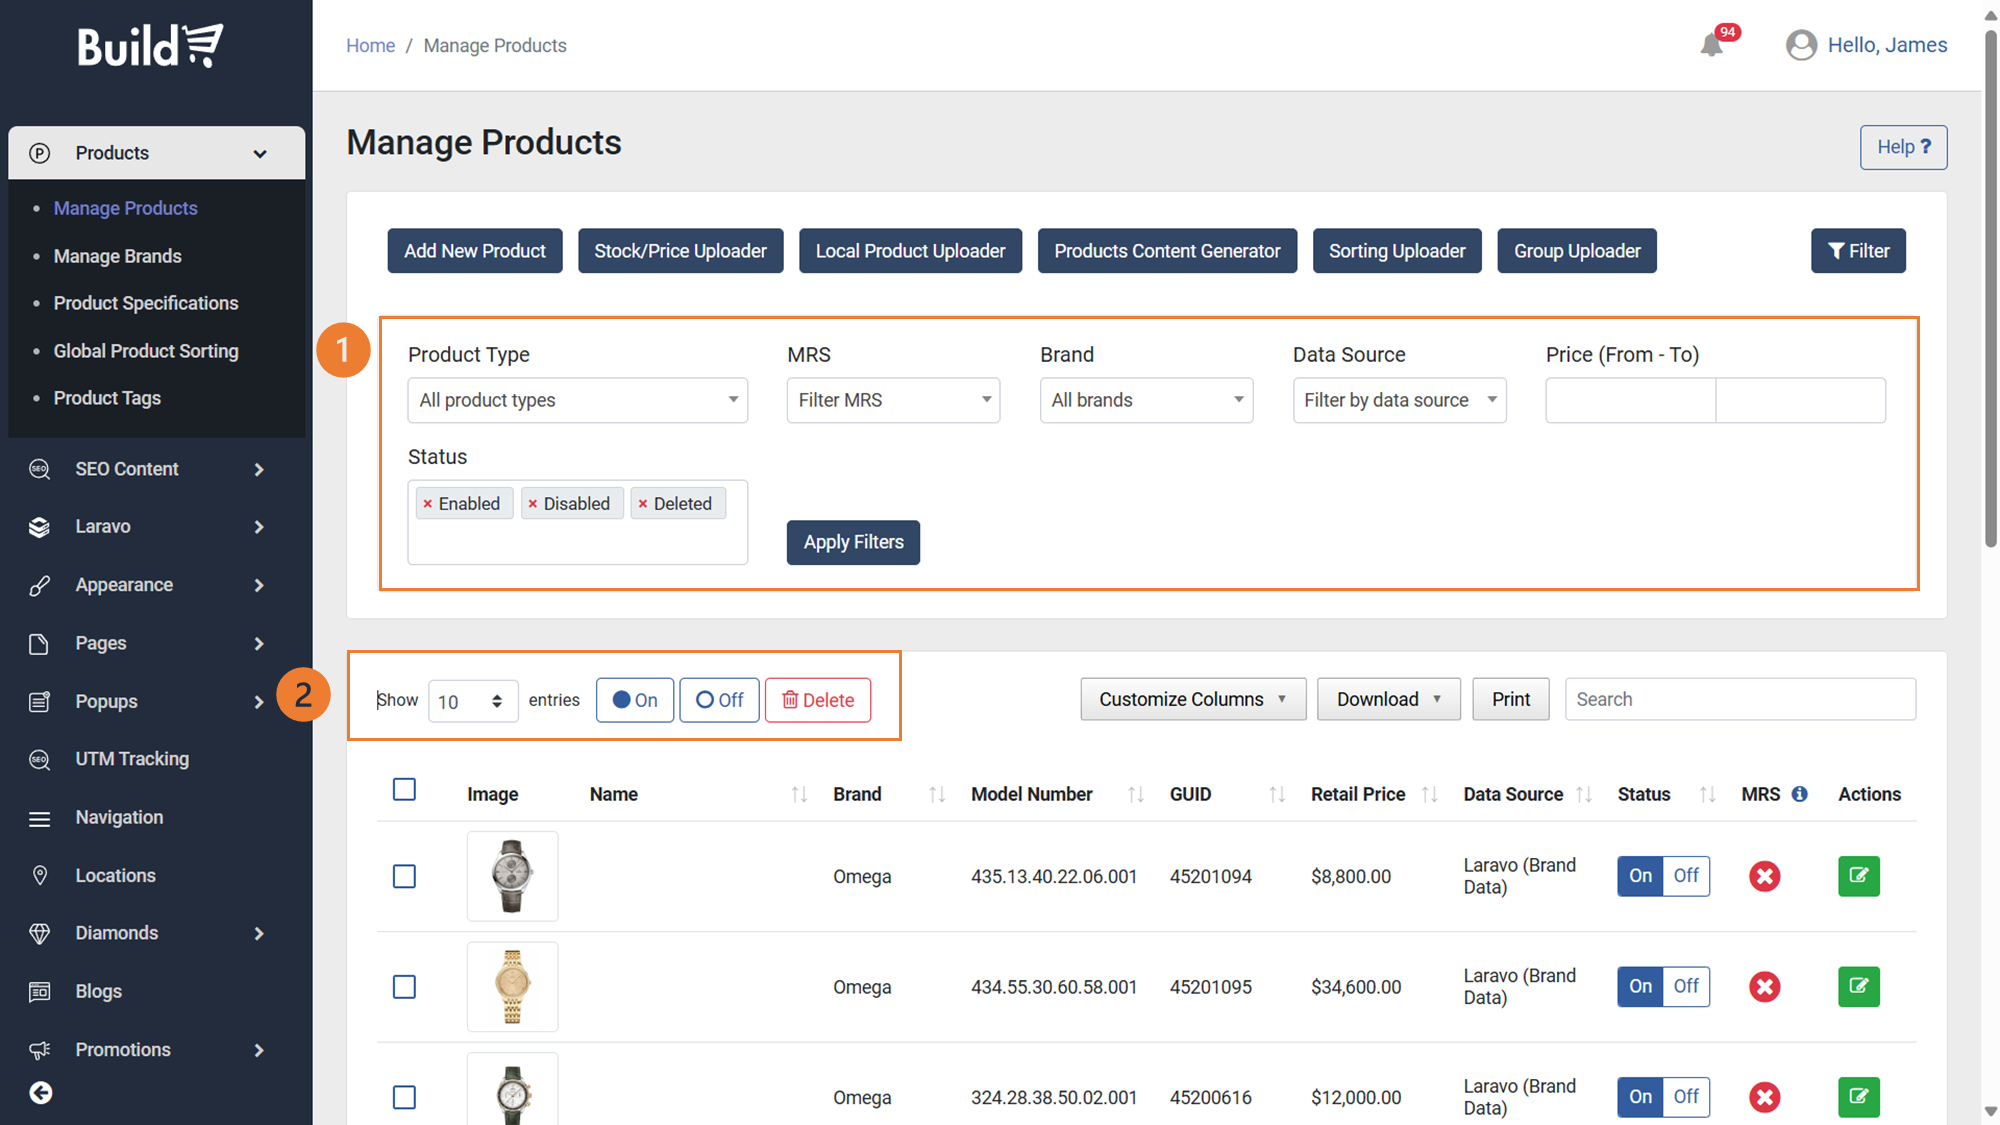This screenshot has width=2000, height=1125.
Task: Click the Home breadcrumb link
Action: coord(370,46)
